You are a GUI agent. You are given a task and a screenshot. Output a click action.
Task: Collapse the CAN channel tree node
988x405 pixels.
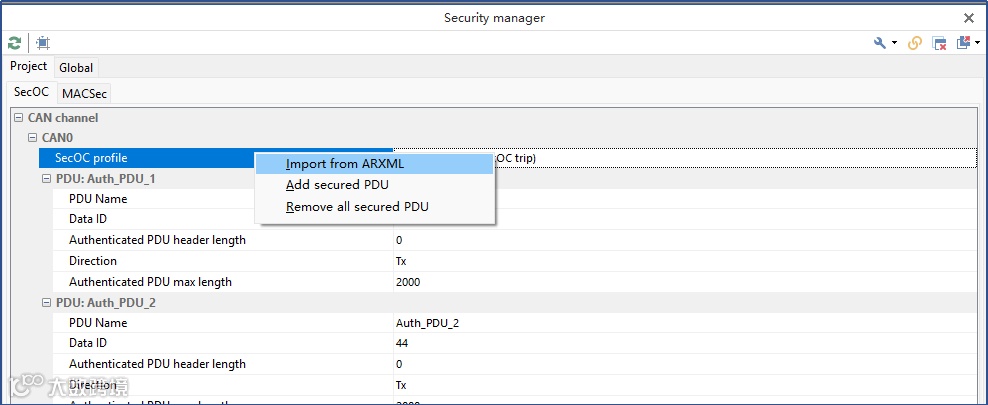click(x=18, y=118)
